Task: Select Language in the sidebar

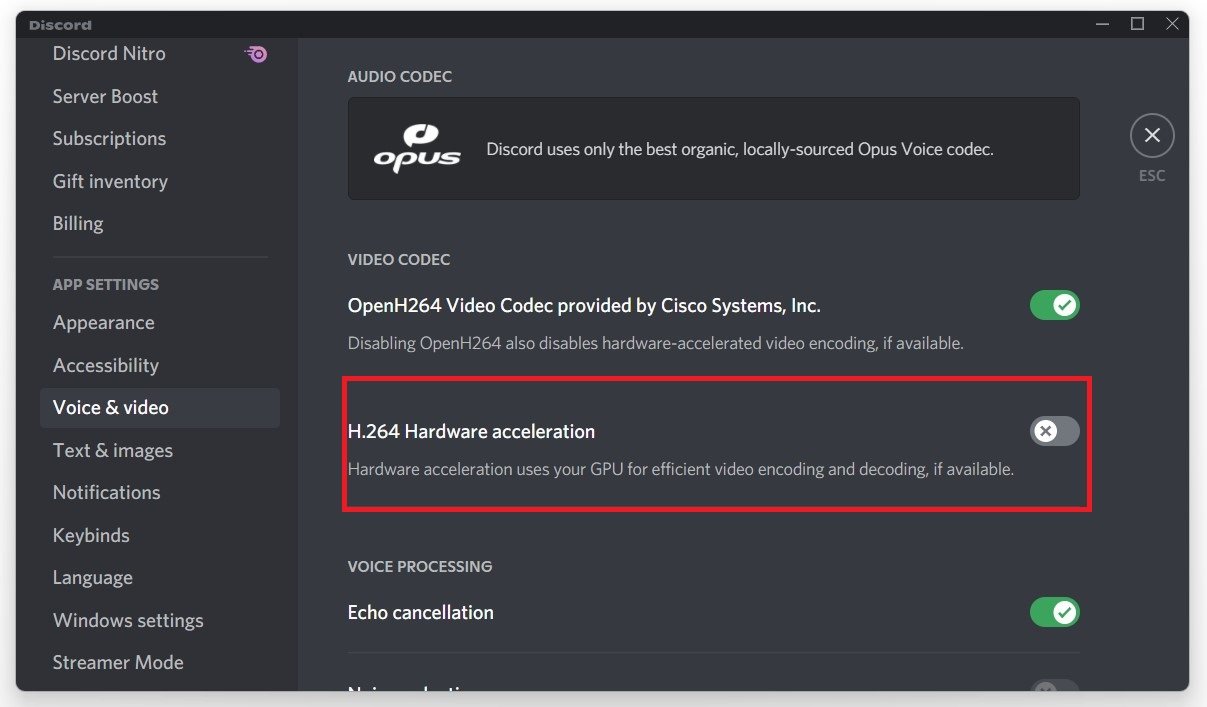Action: tap(93, 578)
